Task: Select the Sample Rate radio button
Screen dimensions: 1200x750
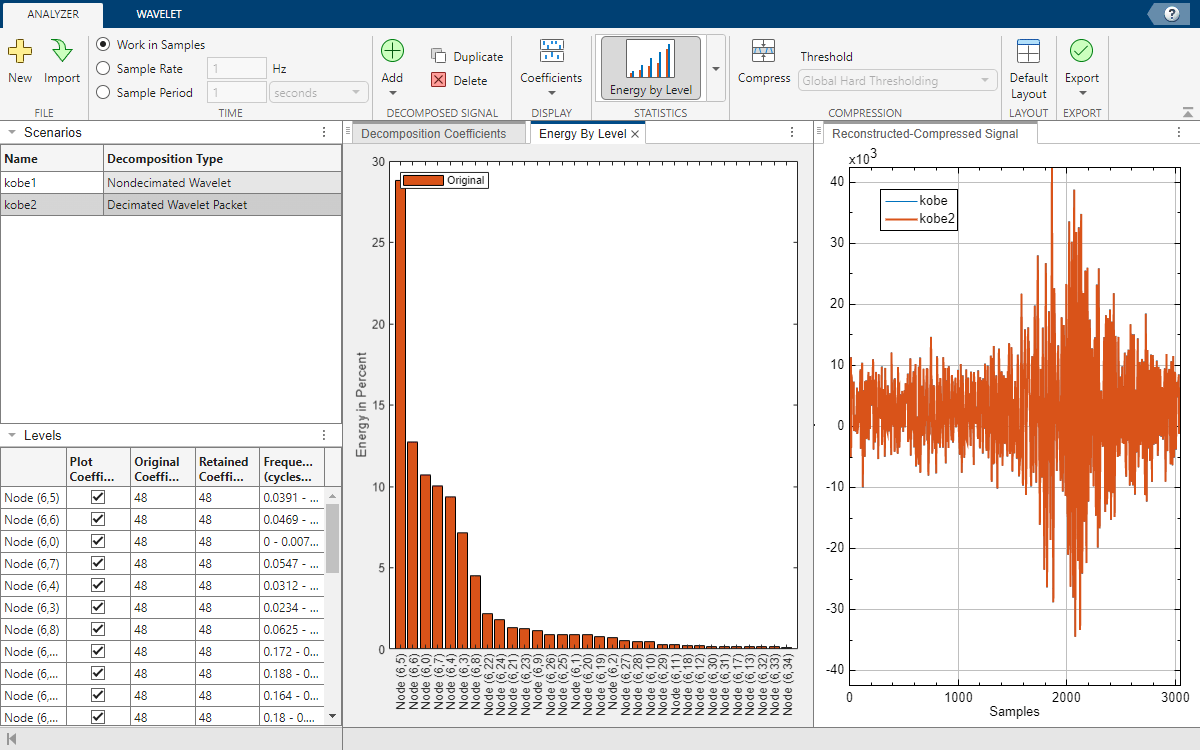Action: [103, 69]
